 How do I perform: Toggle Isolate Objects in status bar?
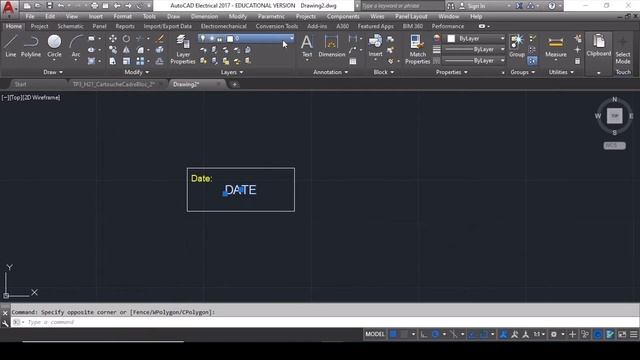[x=585, y=334]
